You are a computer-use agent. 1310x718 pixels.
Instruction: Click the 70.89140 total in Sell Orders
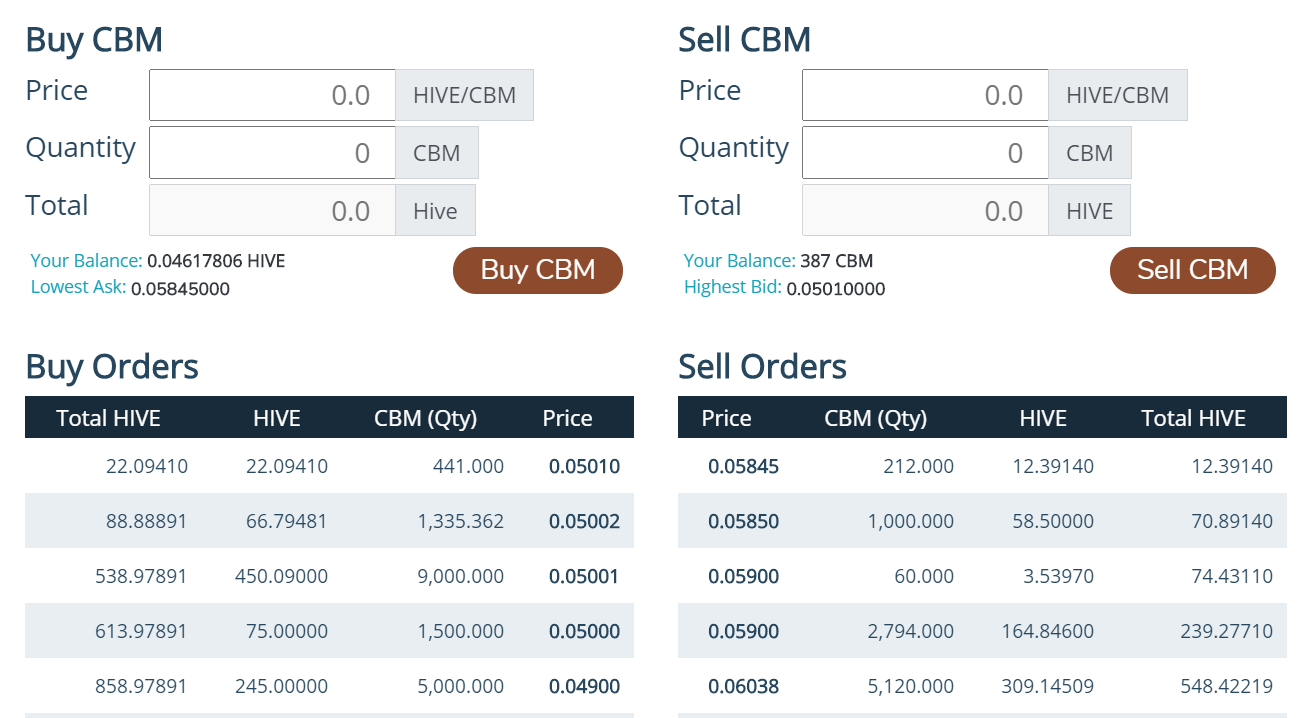point(1232,521)
